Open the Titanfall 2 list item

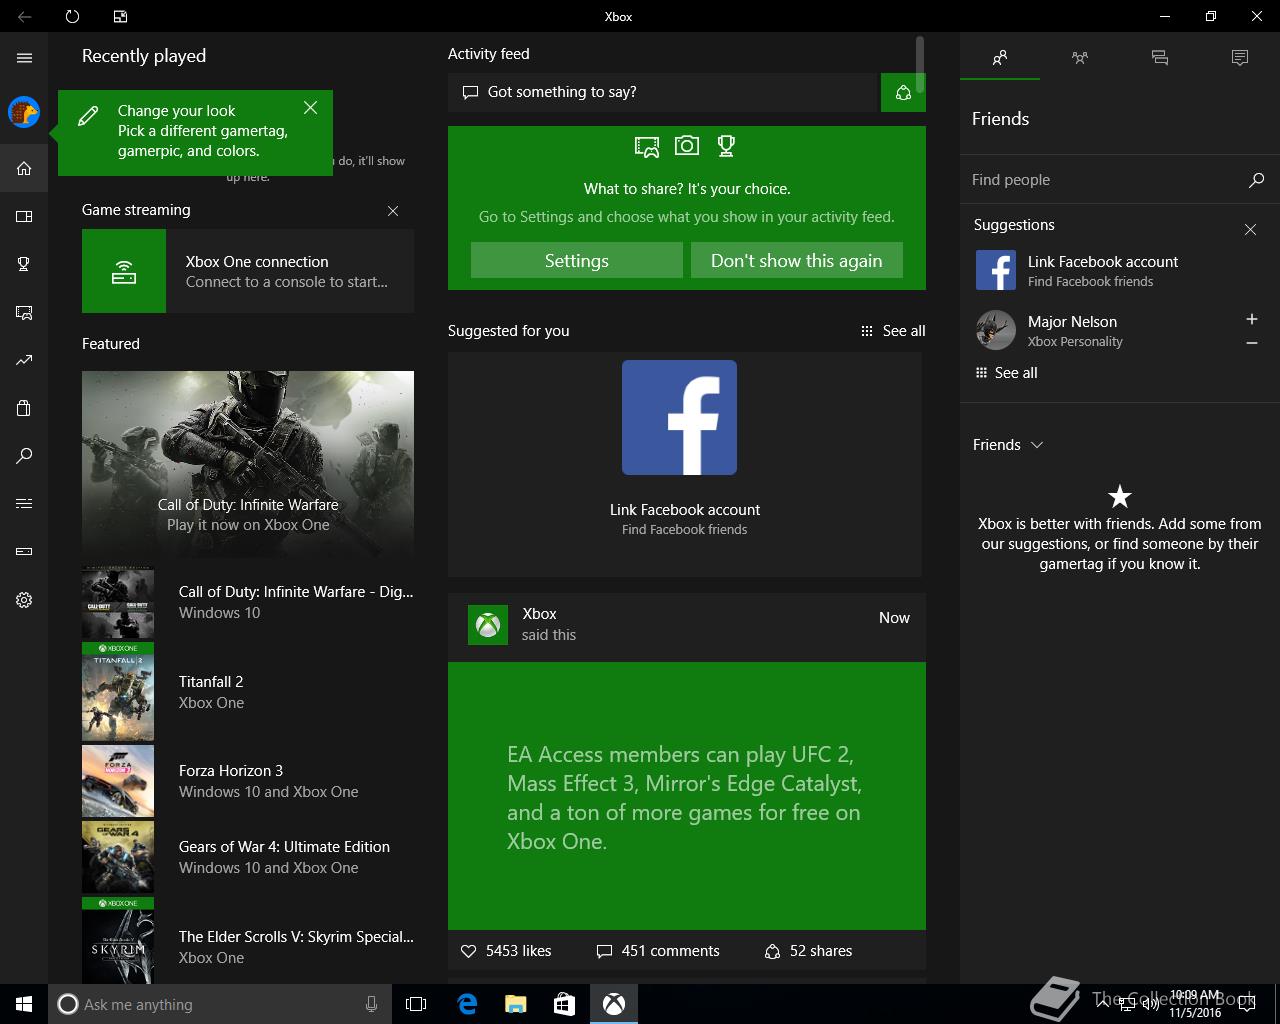pos(248,692)
